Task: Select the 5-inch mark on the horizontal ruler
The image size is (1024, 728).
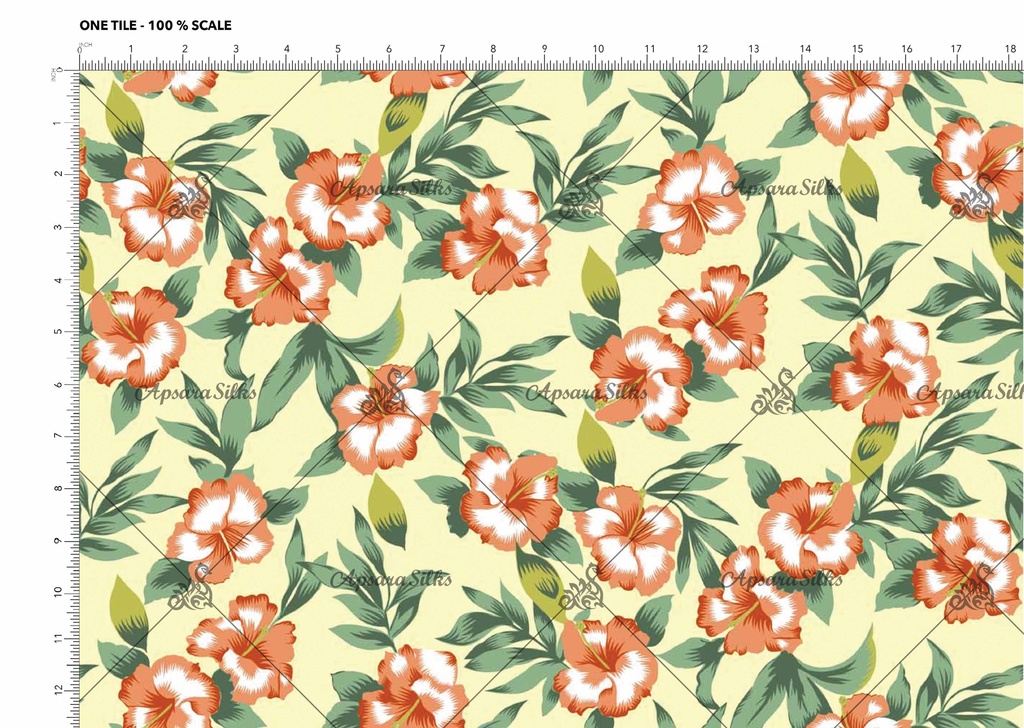Action: pyautogui.click(x=338, y=49)
